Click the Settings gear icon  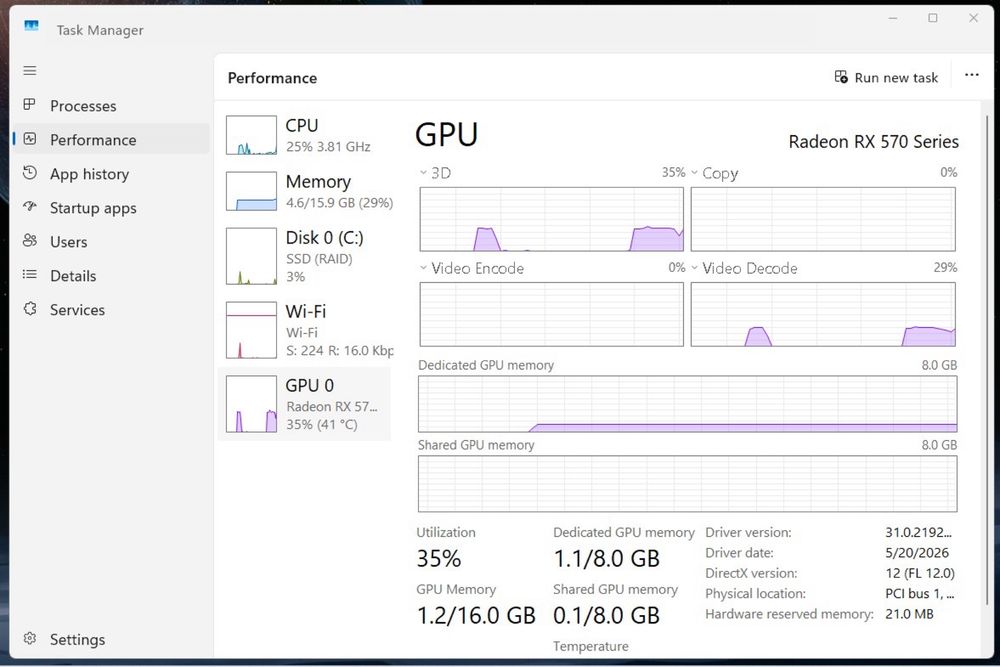(29, 638)
